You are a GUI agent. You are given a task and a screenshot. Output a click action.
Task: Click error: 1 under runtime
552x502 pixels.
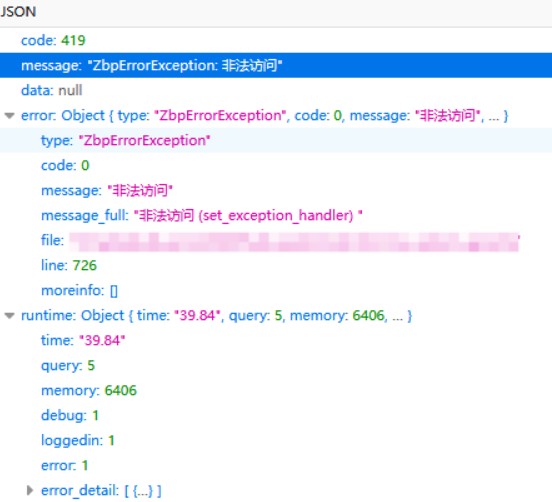click(x=276, y=465)
